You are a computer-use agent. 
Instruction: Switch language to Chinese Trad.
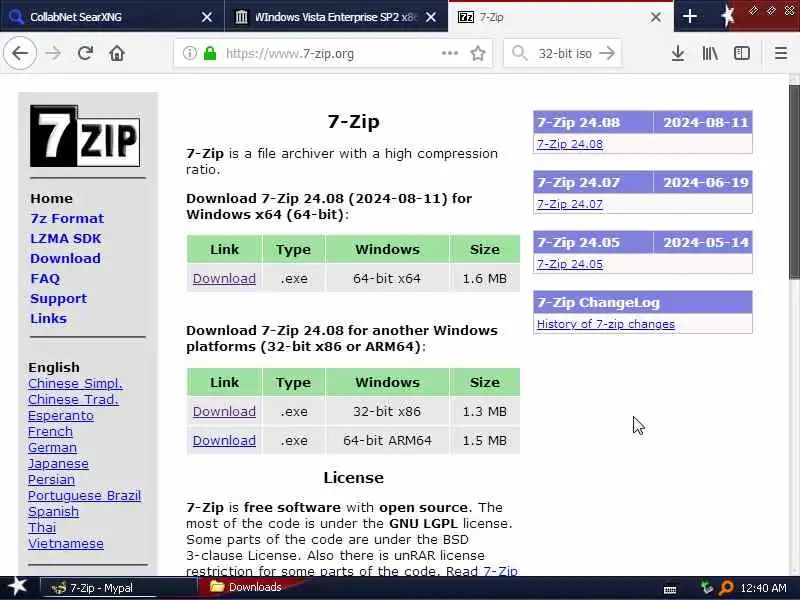pyautogui.click(x=73, y=399)
